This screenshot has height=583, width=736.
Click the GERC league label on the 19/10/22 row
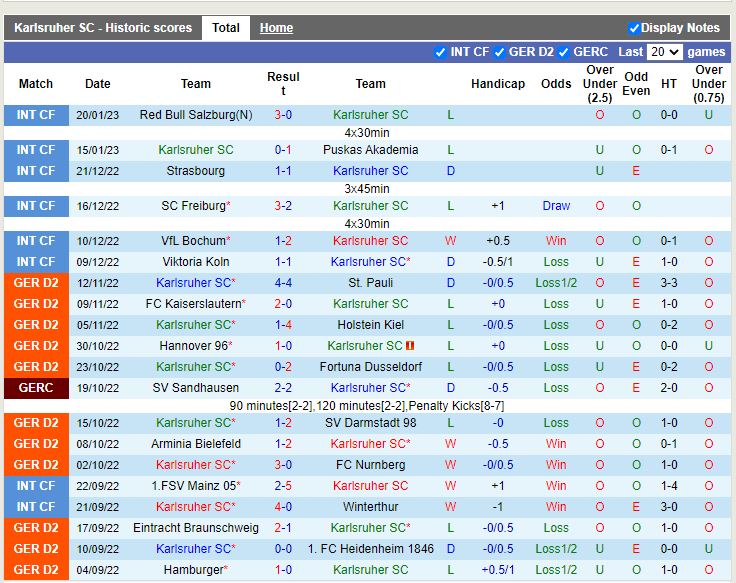pos(36,388)
